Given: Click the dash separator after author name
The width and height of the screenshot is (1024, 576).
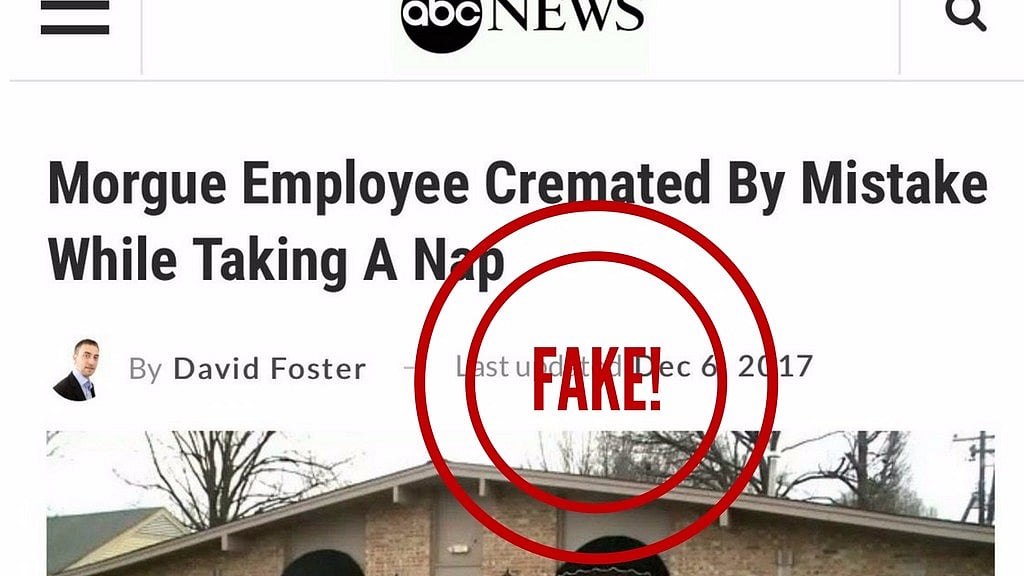Looking at the screenshot, I should [409, 368].
